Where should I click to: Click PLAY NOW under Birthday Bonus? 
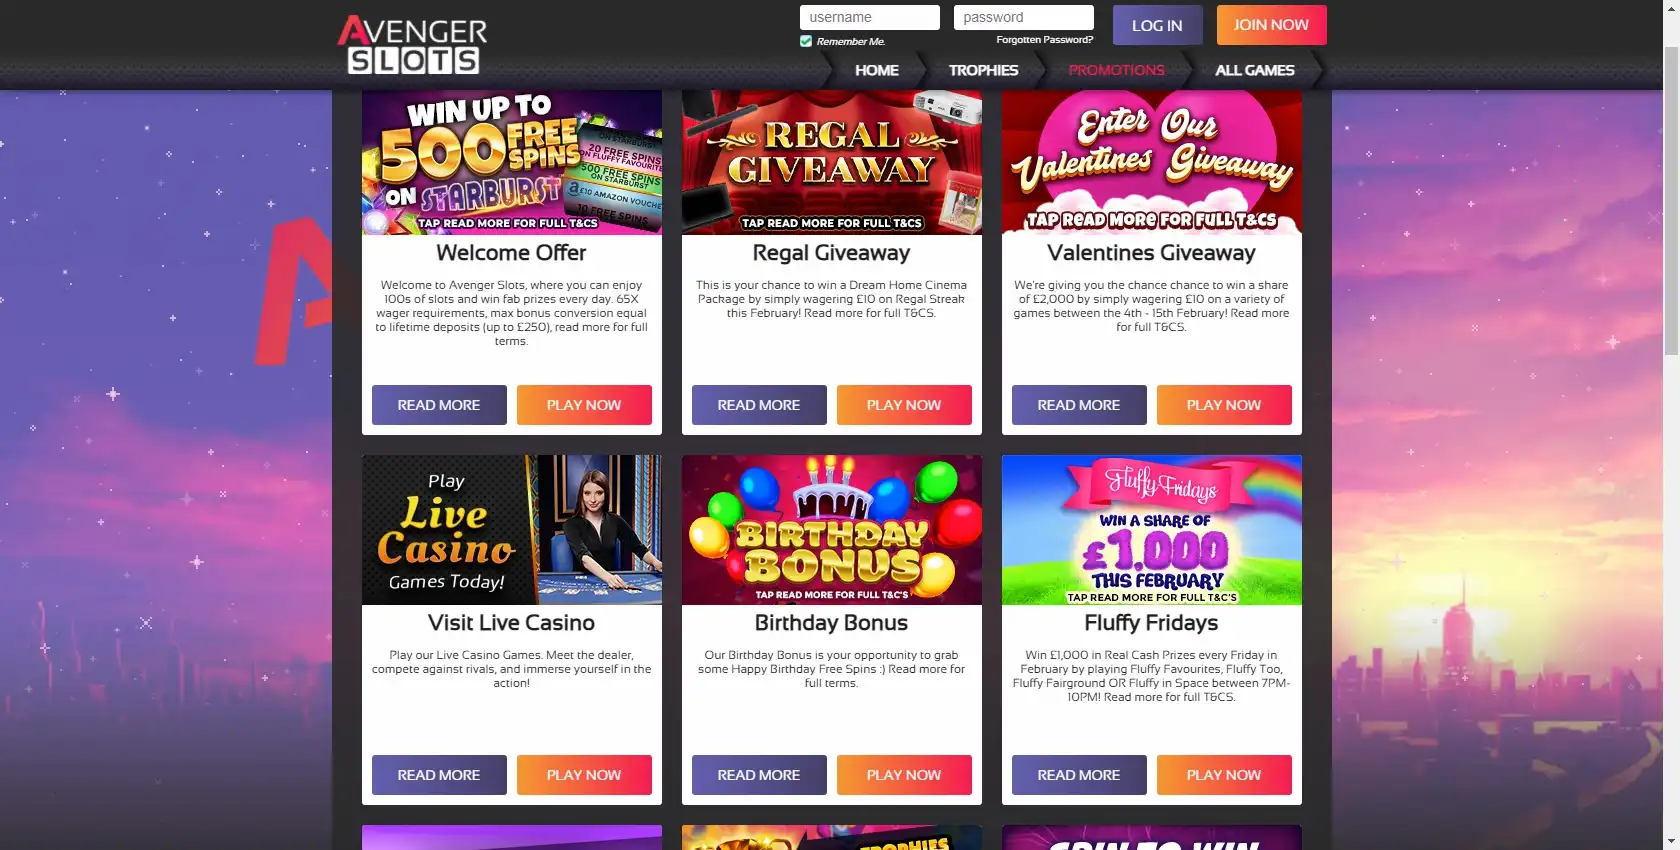coord(904,775)
